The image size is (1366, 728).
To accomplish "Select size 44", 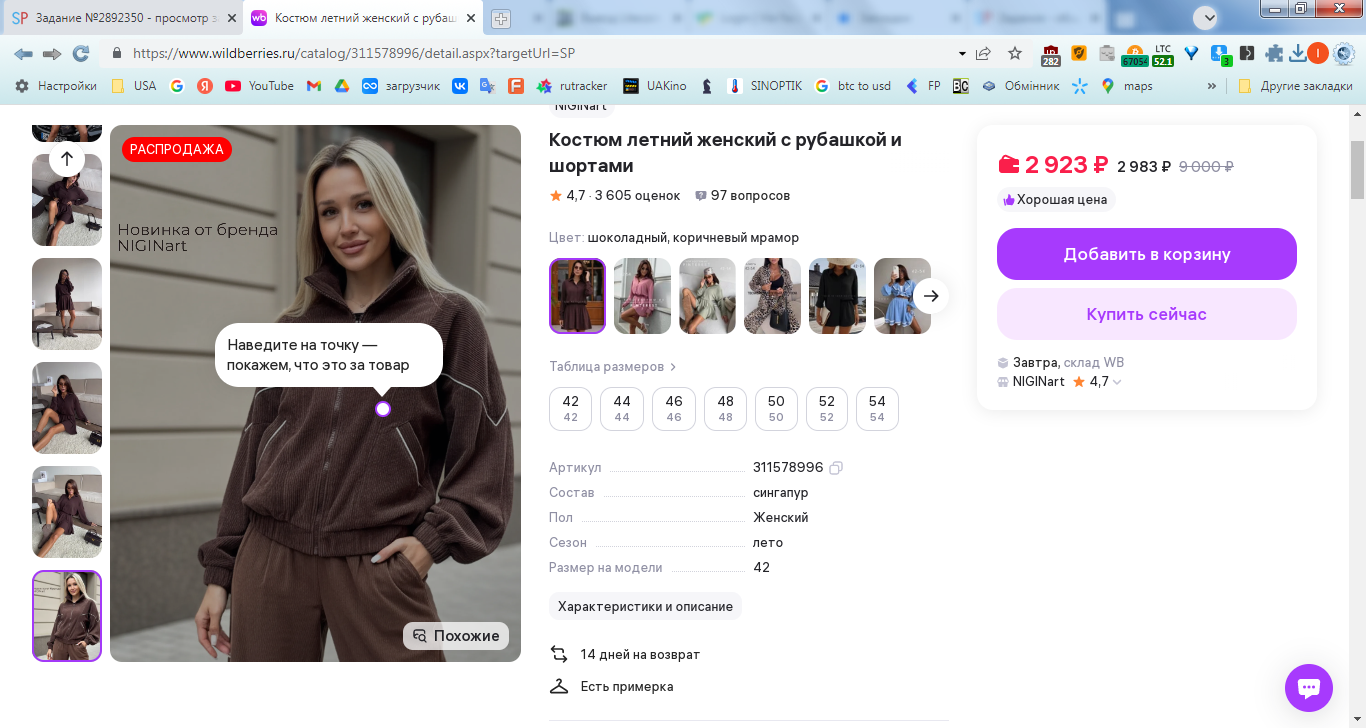I will click(622, 409).
